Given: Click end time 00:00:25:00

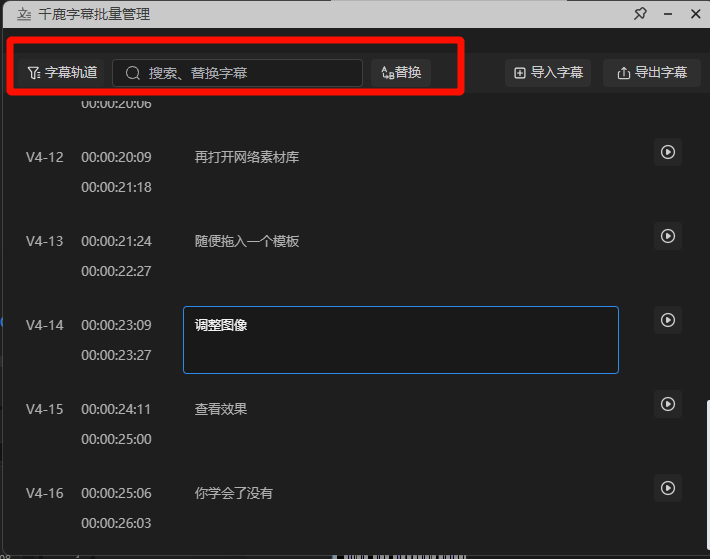Looking at the screenshot, I should point(116,439).
